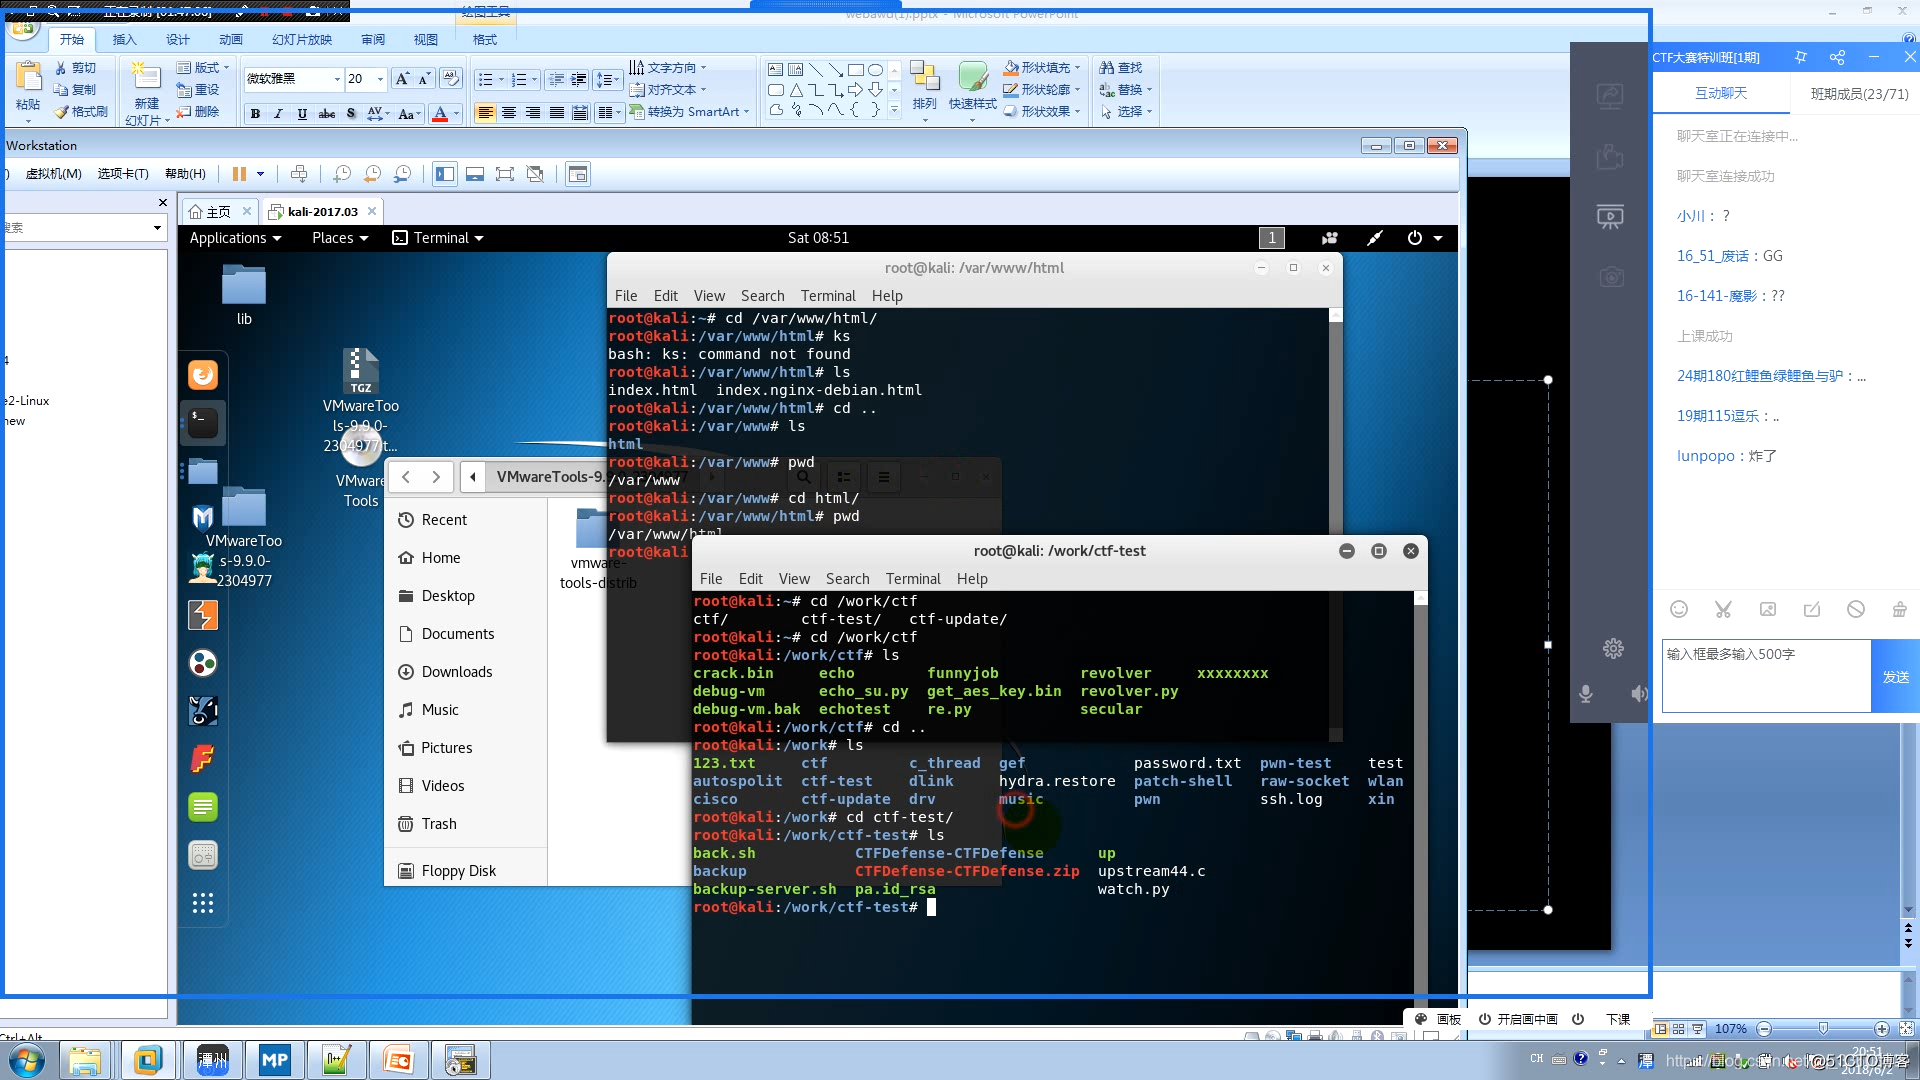
Task: Click speaker volume icon in side panel
Action: (1638, 694)
